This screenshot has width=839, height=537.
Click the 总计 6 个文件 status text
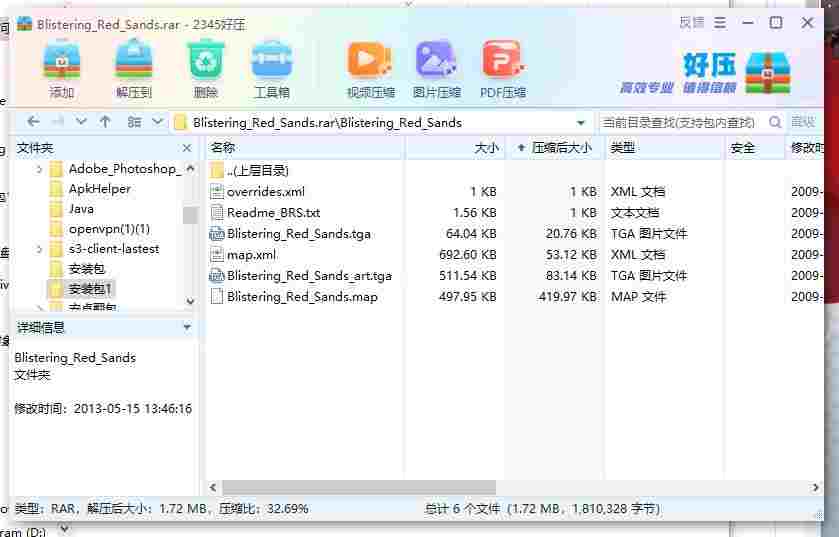(463, 509)
